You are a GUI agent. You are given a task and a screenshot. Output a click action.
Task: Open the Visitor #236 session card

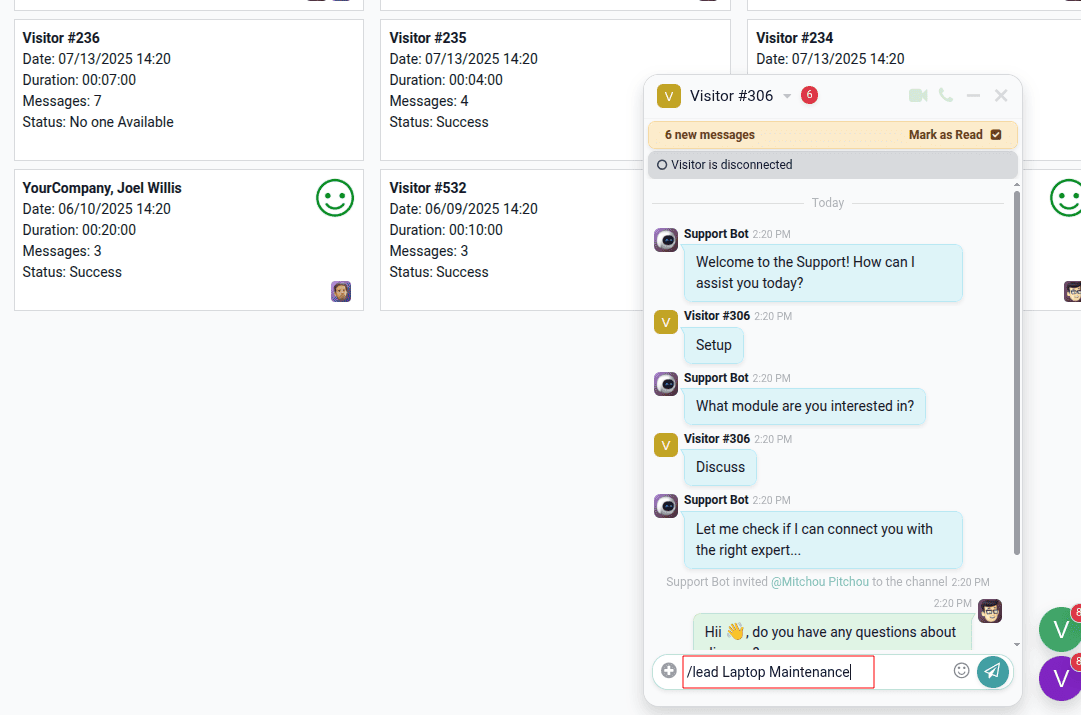pos(189,89)
